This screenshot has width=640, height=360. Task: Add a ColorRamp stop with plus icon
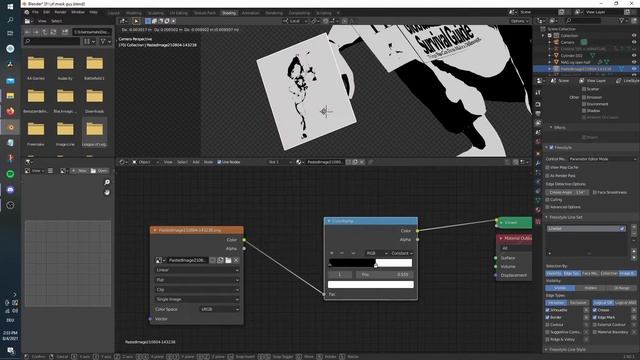tap(332, 253)
